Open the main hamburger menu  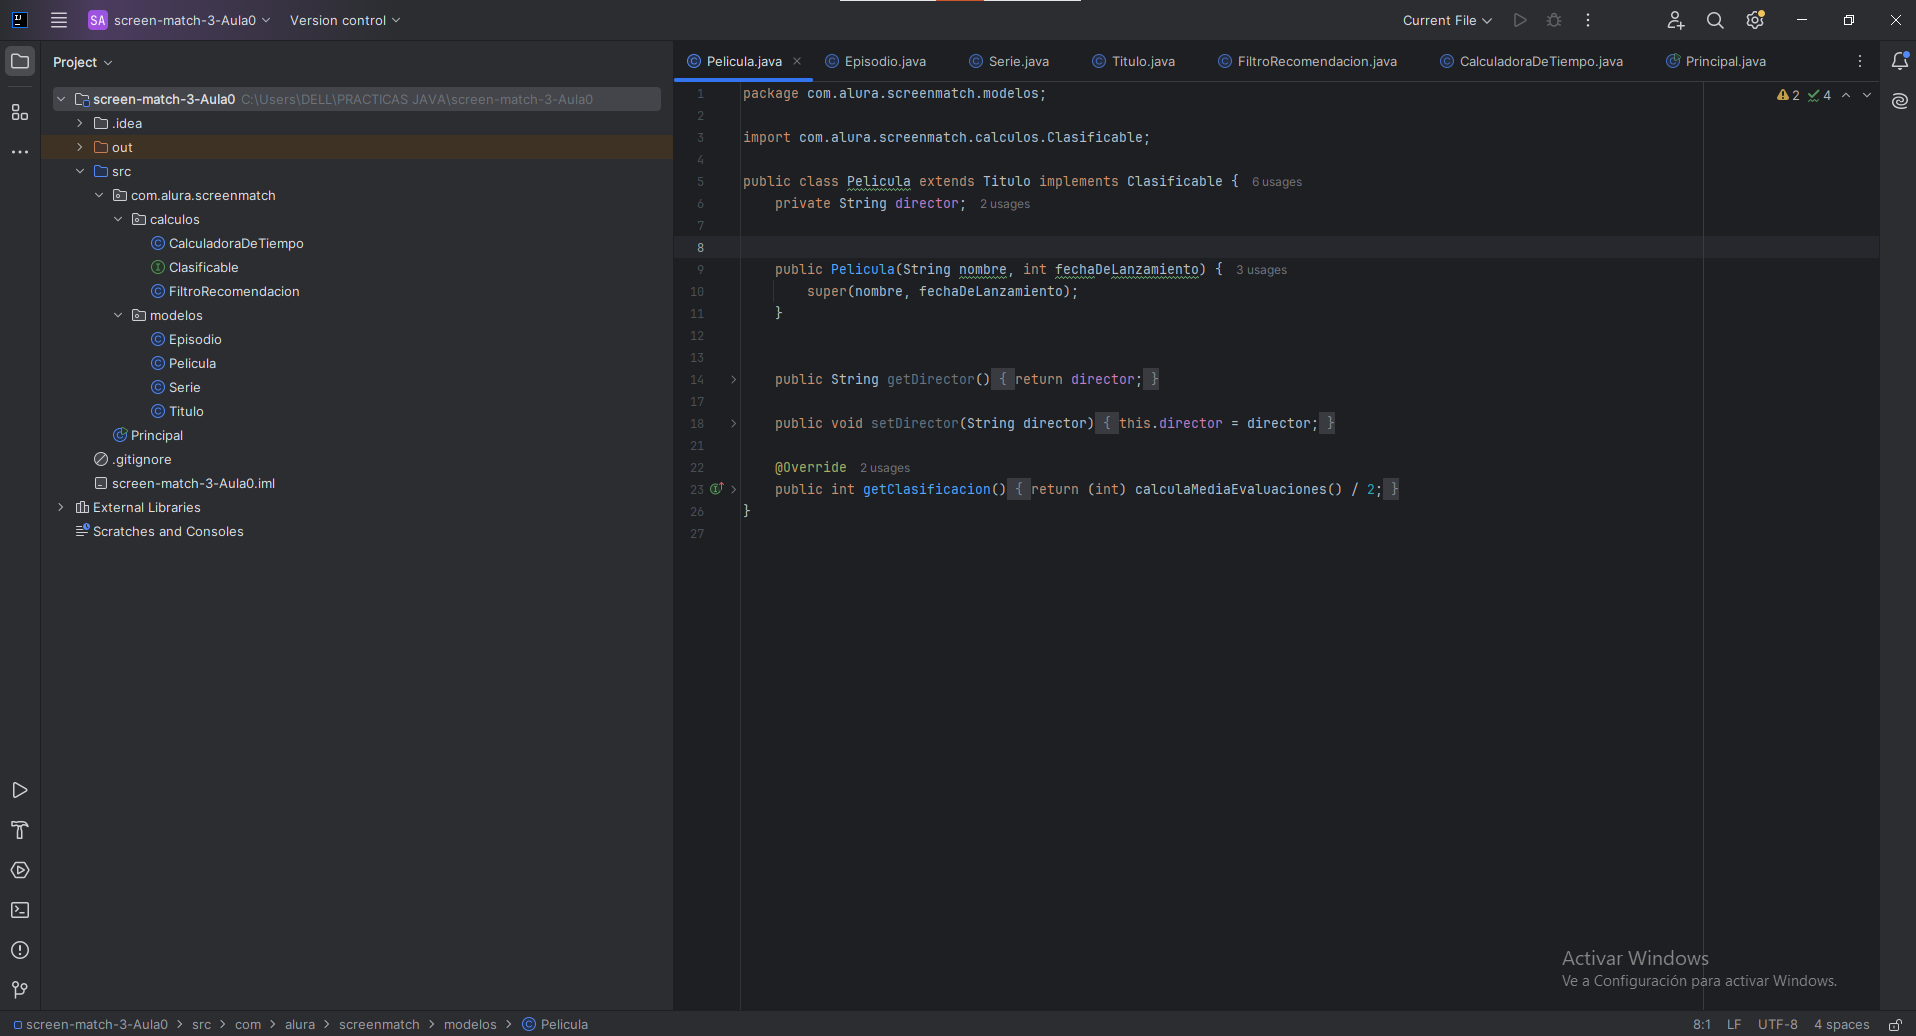(59, 20)
